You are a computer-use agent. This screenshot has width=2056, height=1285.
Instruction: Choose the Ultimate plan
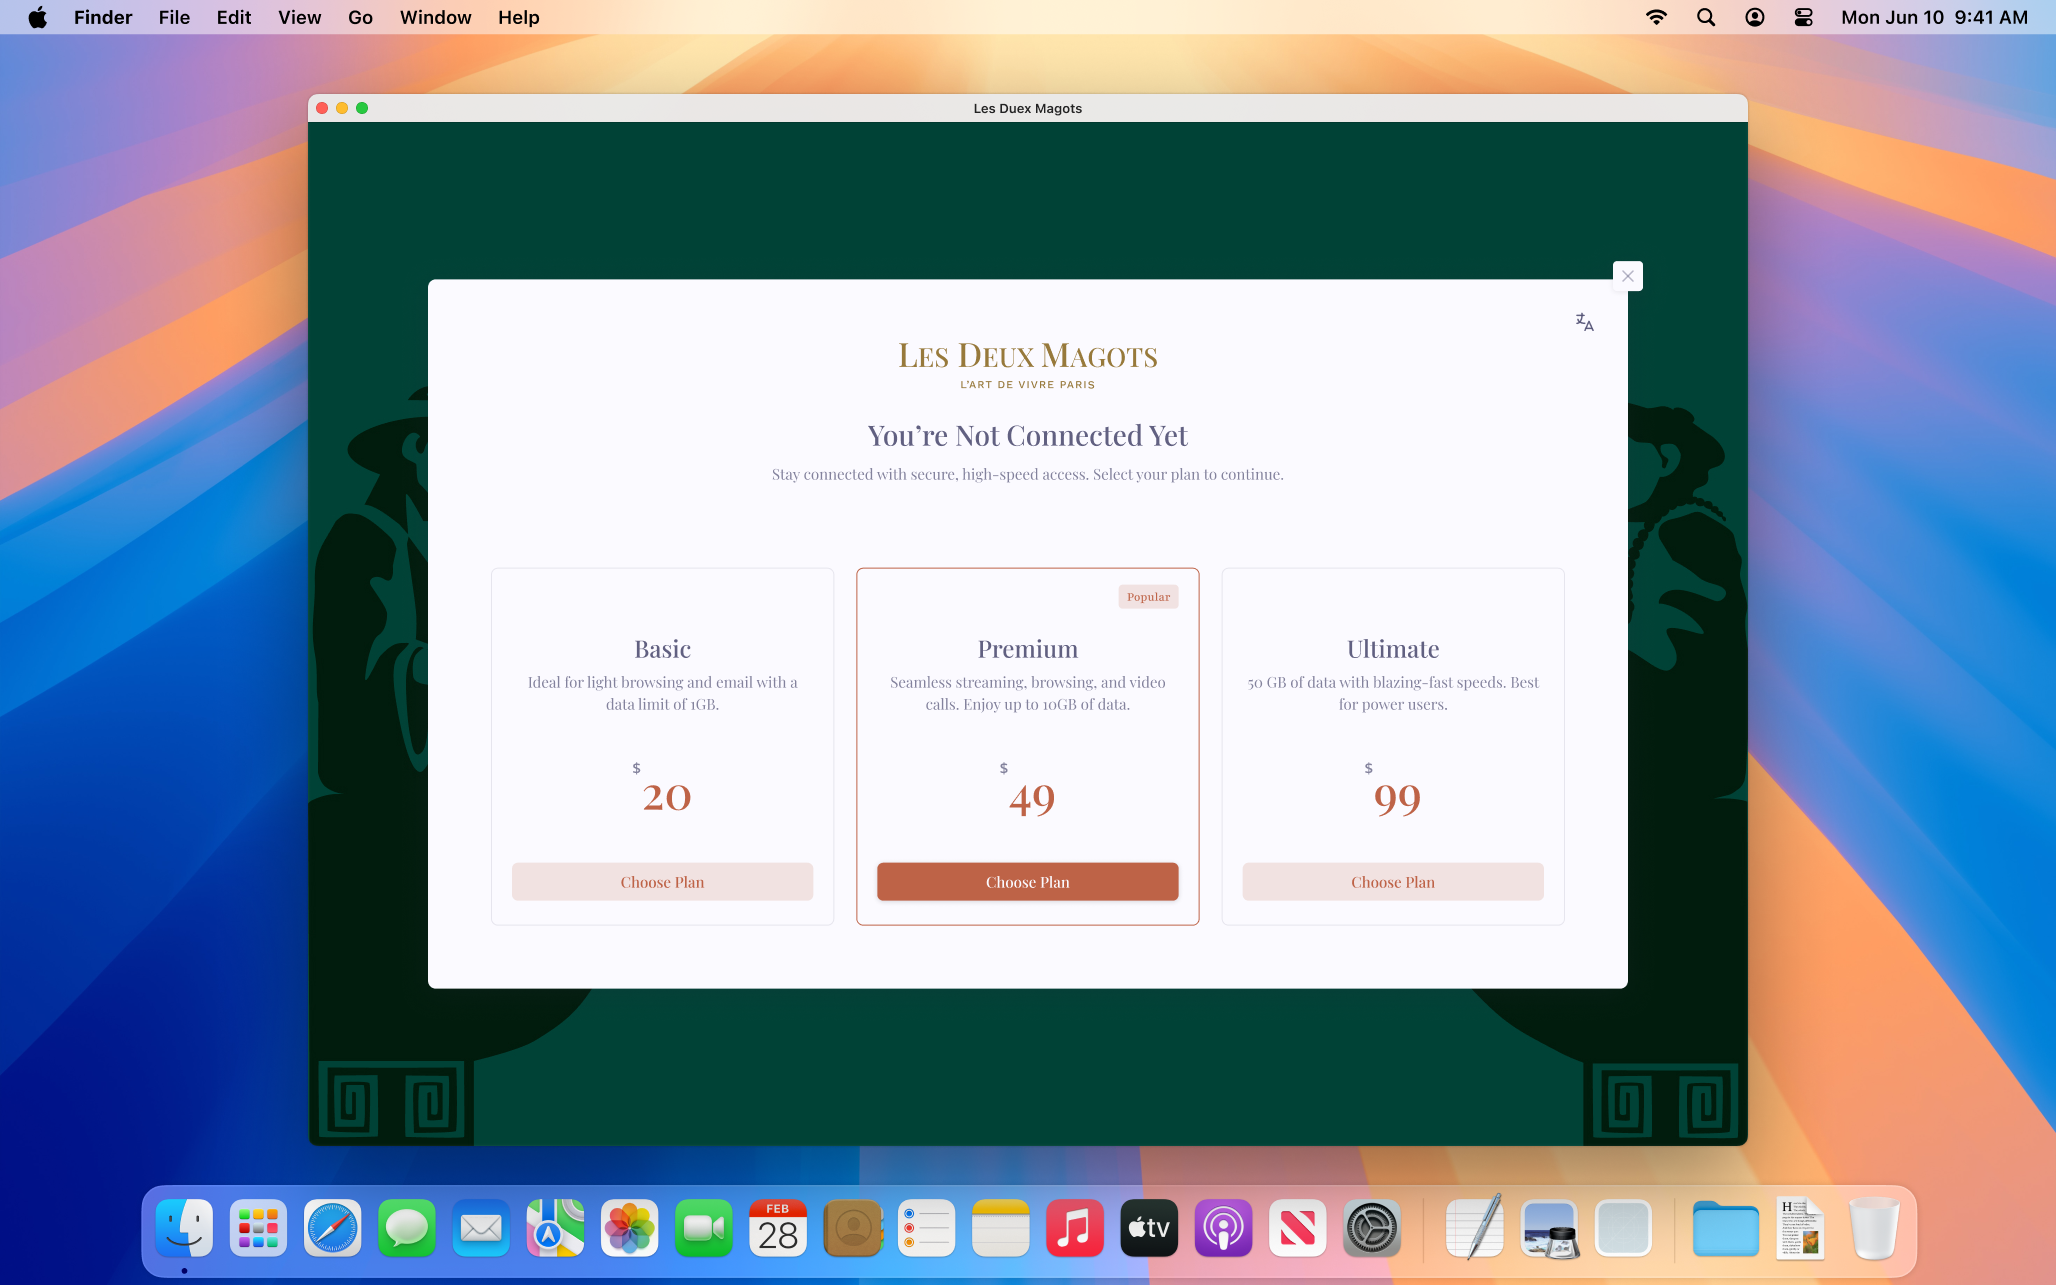pyautogui.click(x=1393, y=882)
